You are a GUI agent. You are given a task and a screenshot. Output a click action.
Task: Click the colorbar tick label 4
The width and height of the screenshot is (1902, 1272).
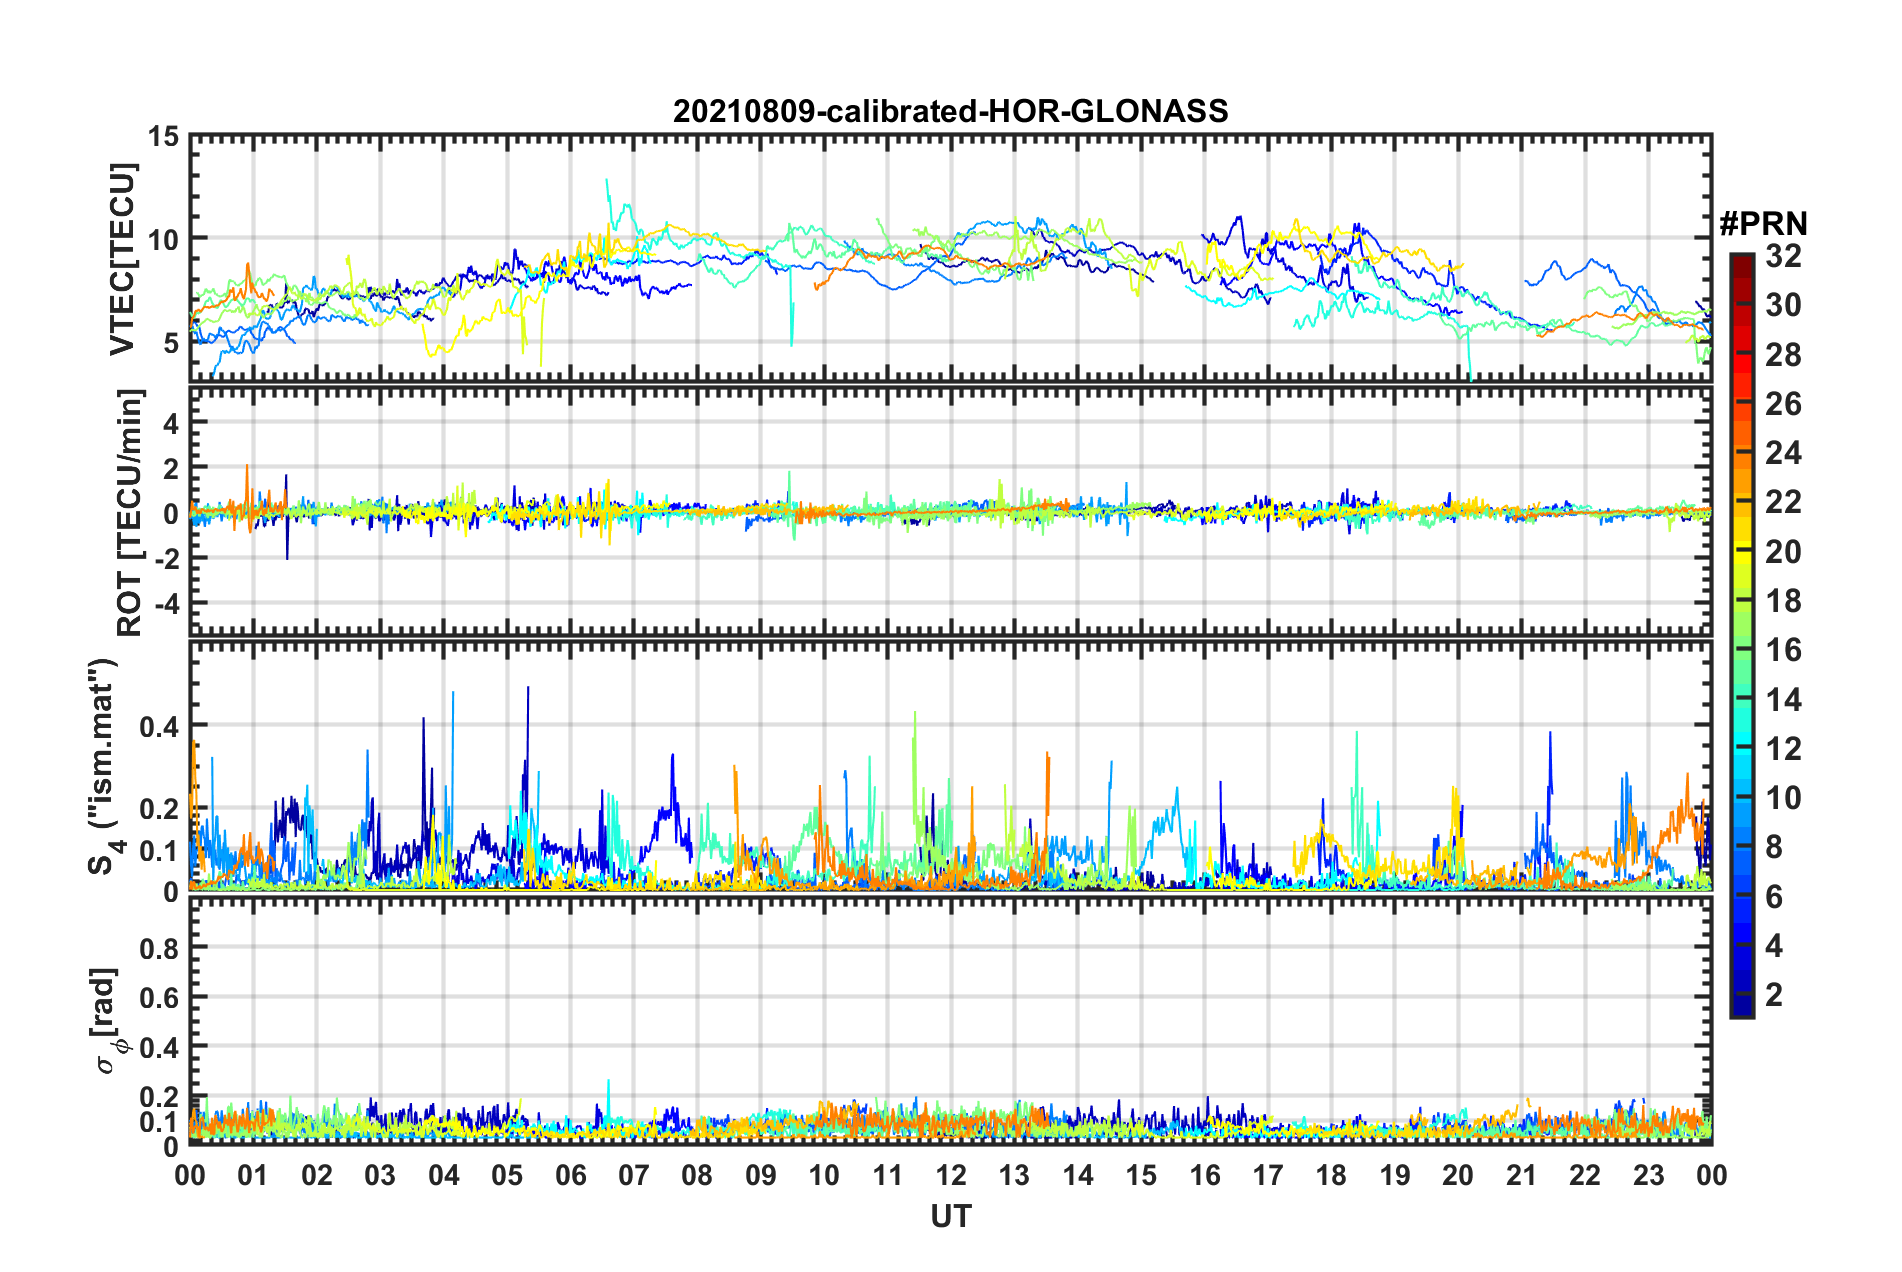click(1774, 946)
